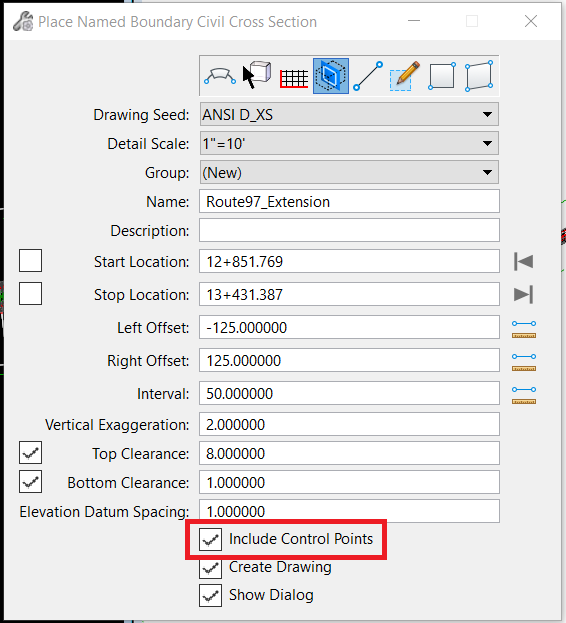This screenshot has width=566, height=623.
Task: Select the 3D box pointer tool icon
Action: 257,74
